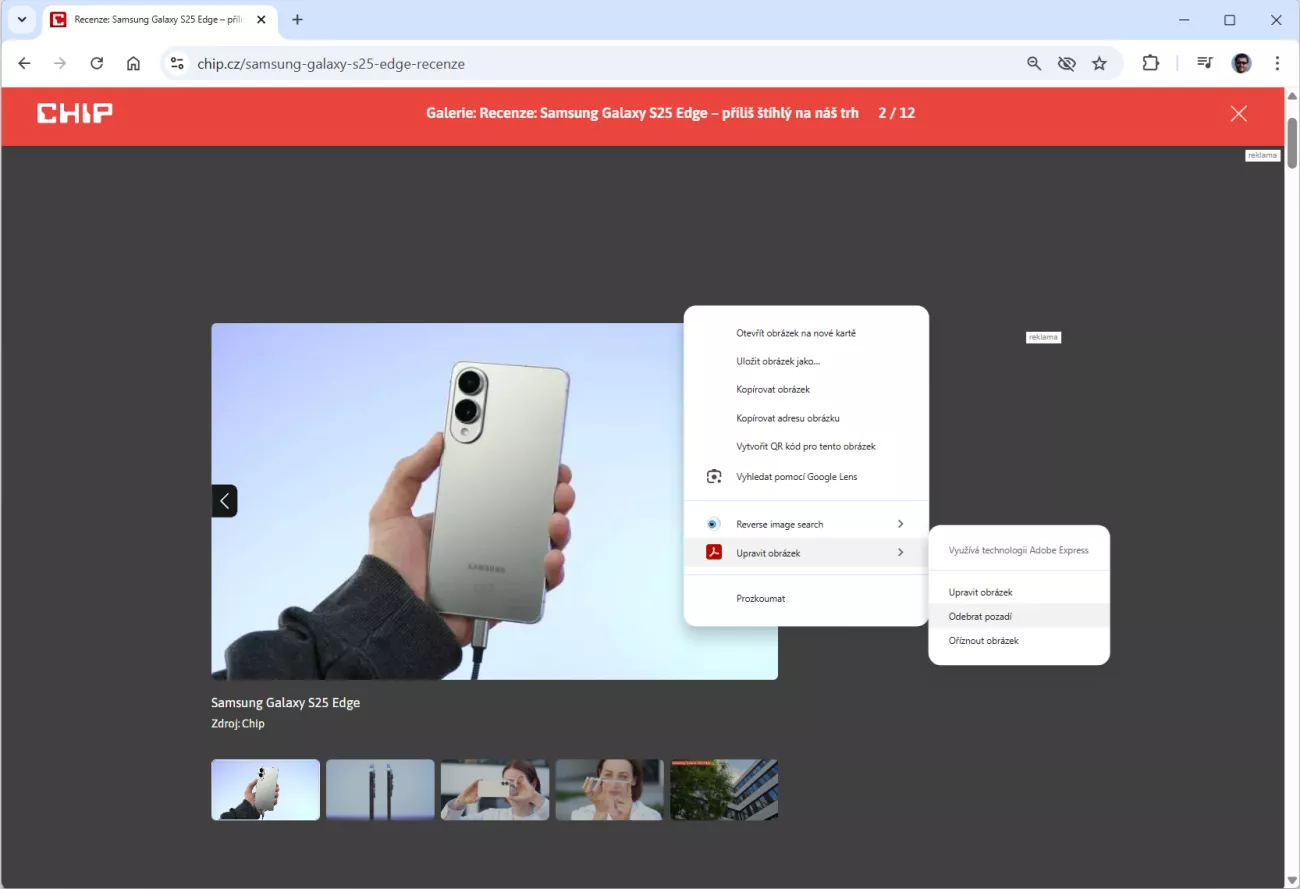
Task: Open the Extensions puzzle icon
Action: 1150,63
